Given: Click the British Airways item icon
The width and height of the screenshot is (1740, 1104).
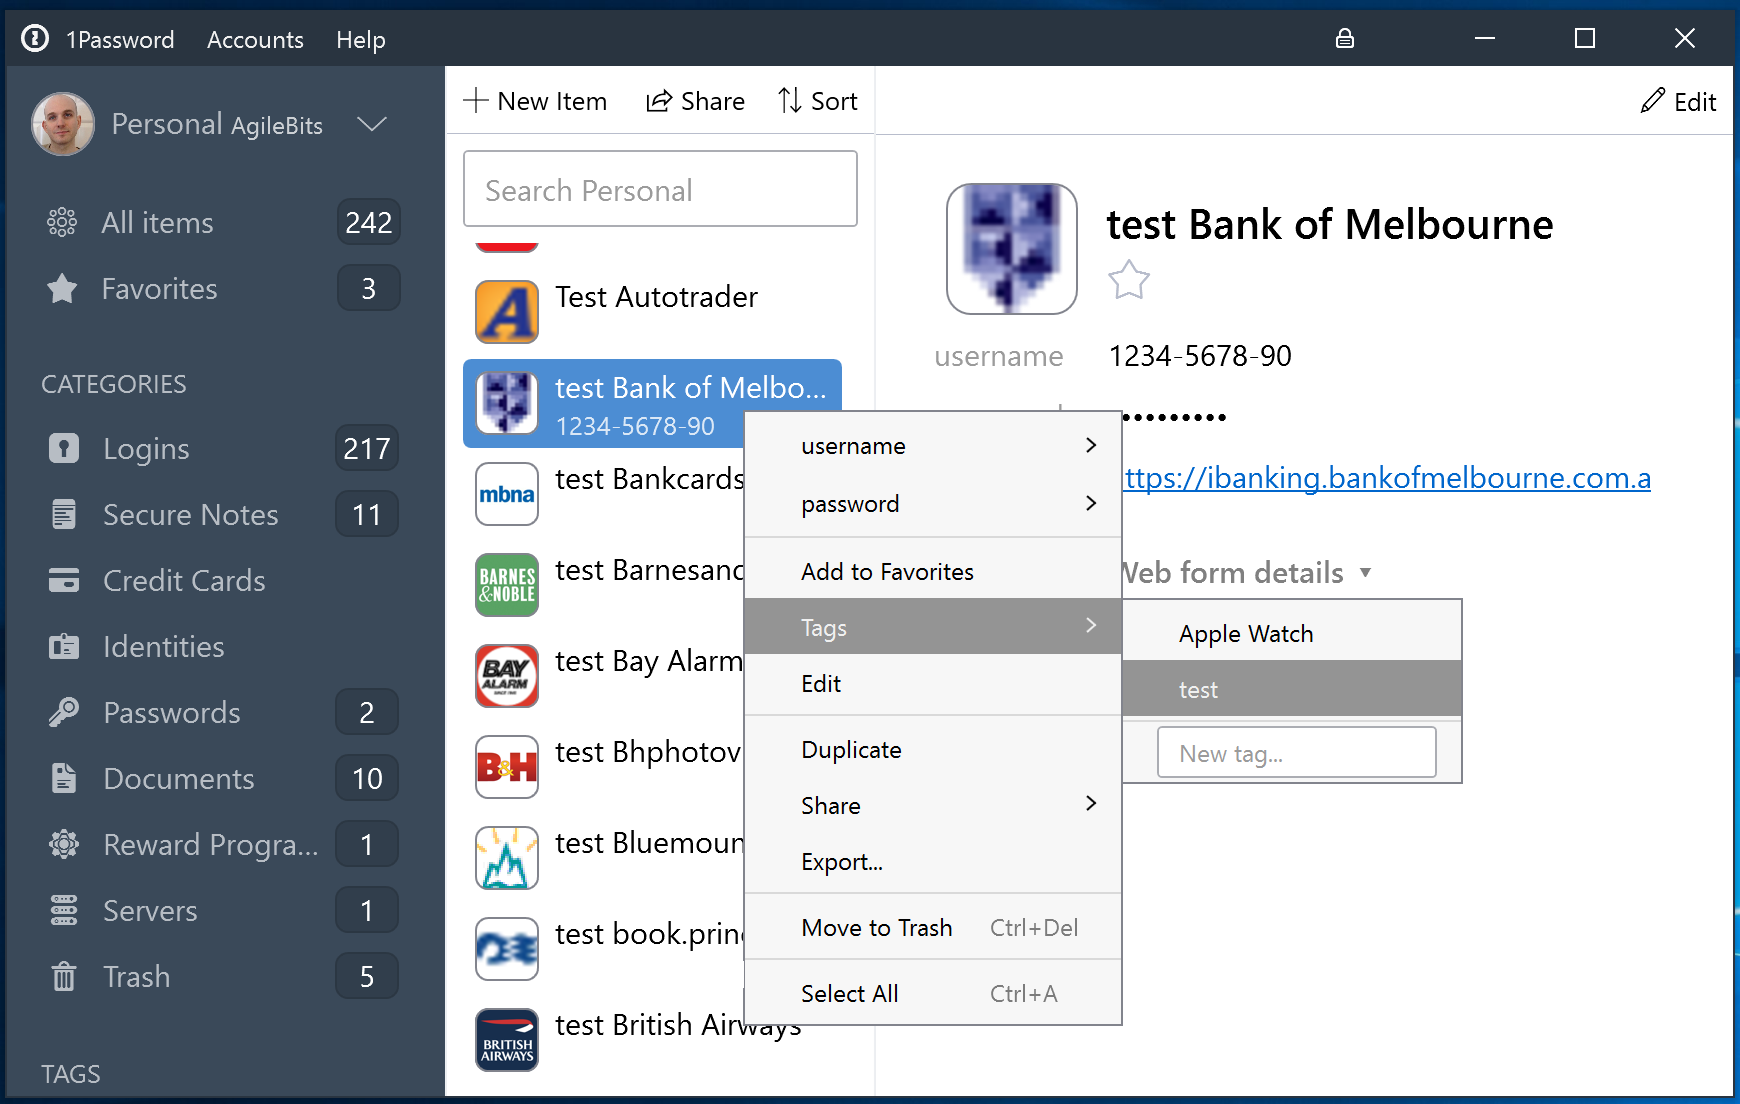Looking at the screenshot, I should coord(507,1040).
